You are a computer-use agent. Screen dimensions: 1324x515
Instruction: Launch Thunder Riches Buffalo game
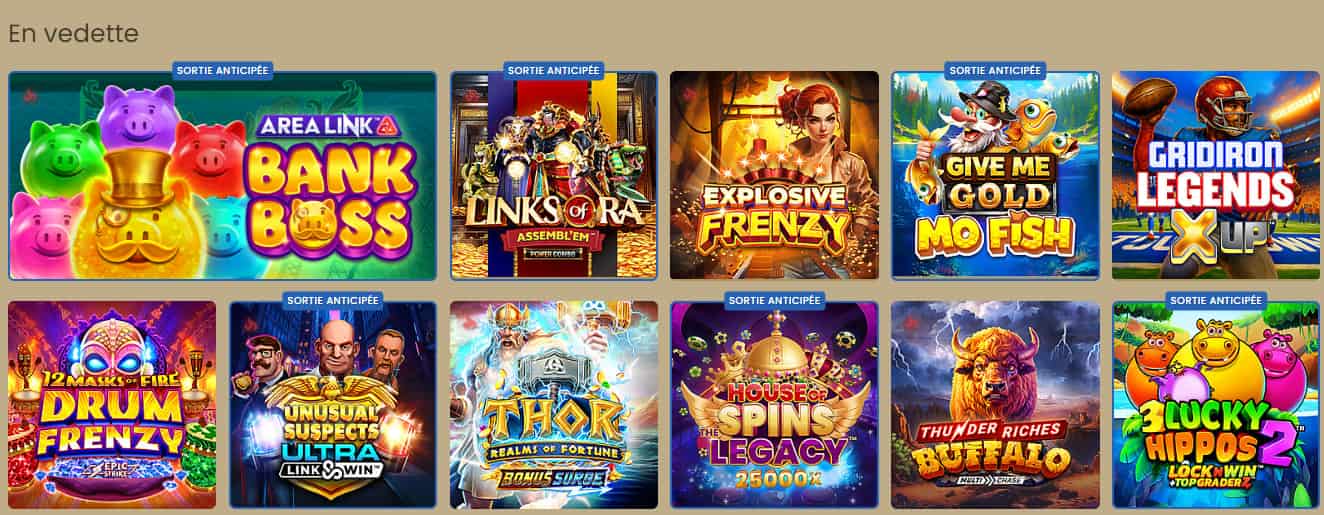[x=995, y=405]
